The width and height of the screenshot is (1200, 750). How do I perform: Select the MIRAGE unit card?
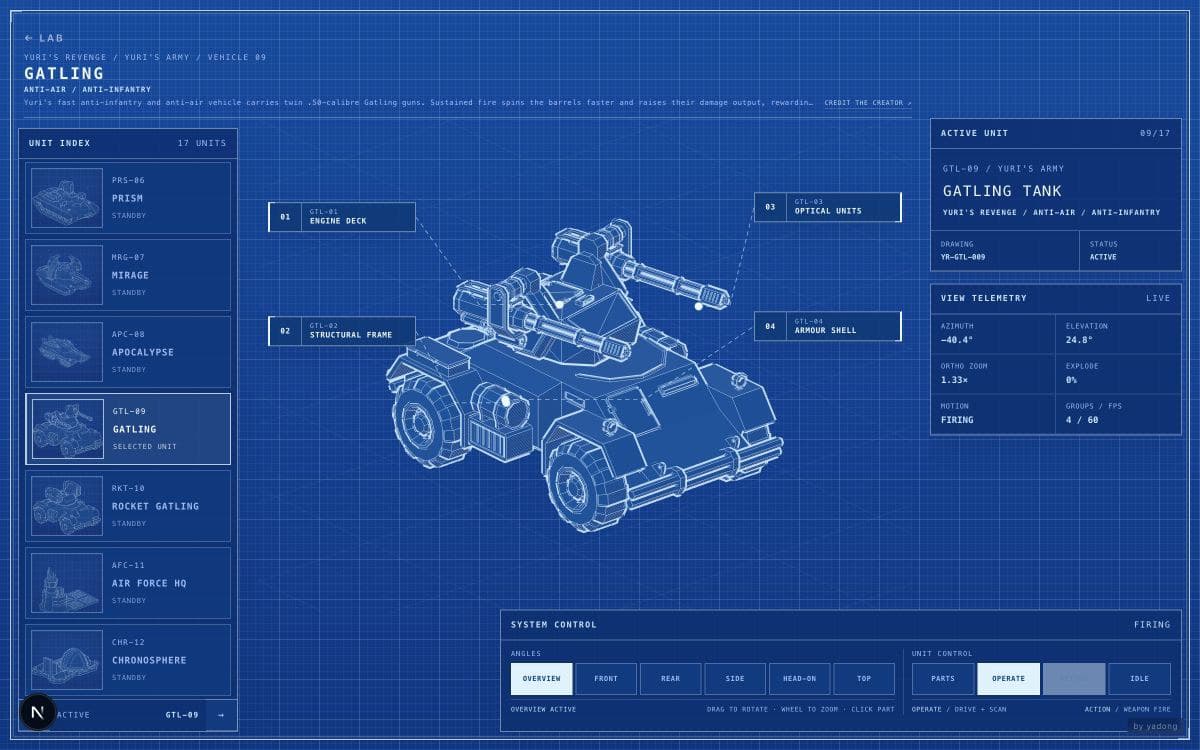128,275
